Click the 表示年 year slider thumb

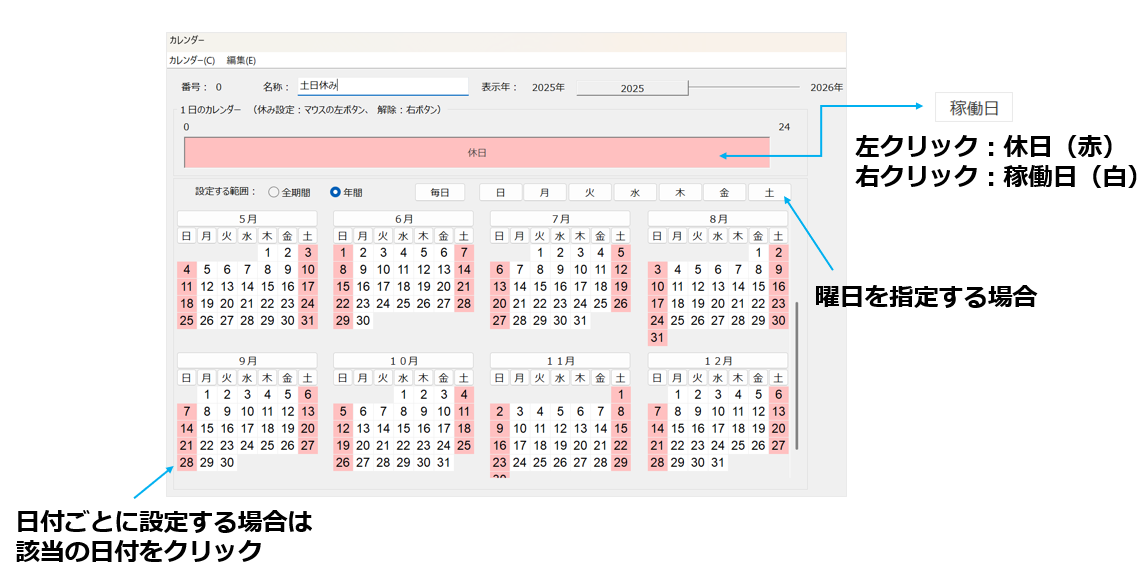(x=632, y=88)
